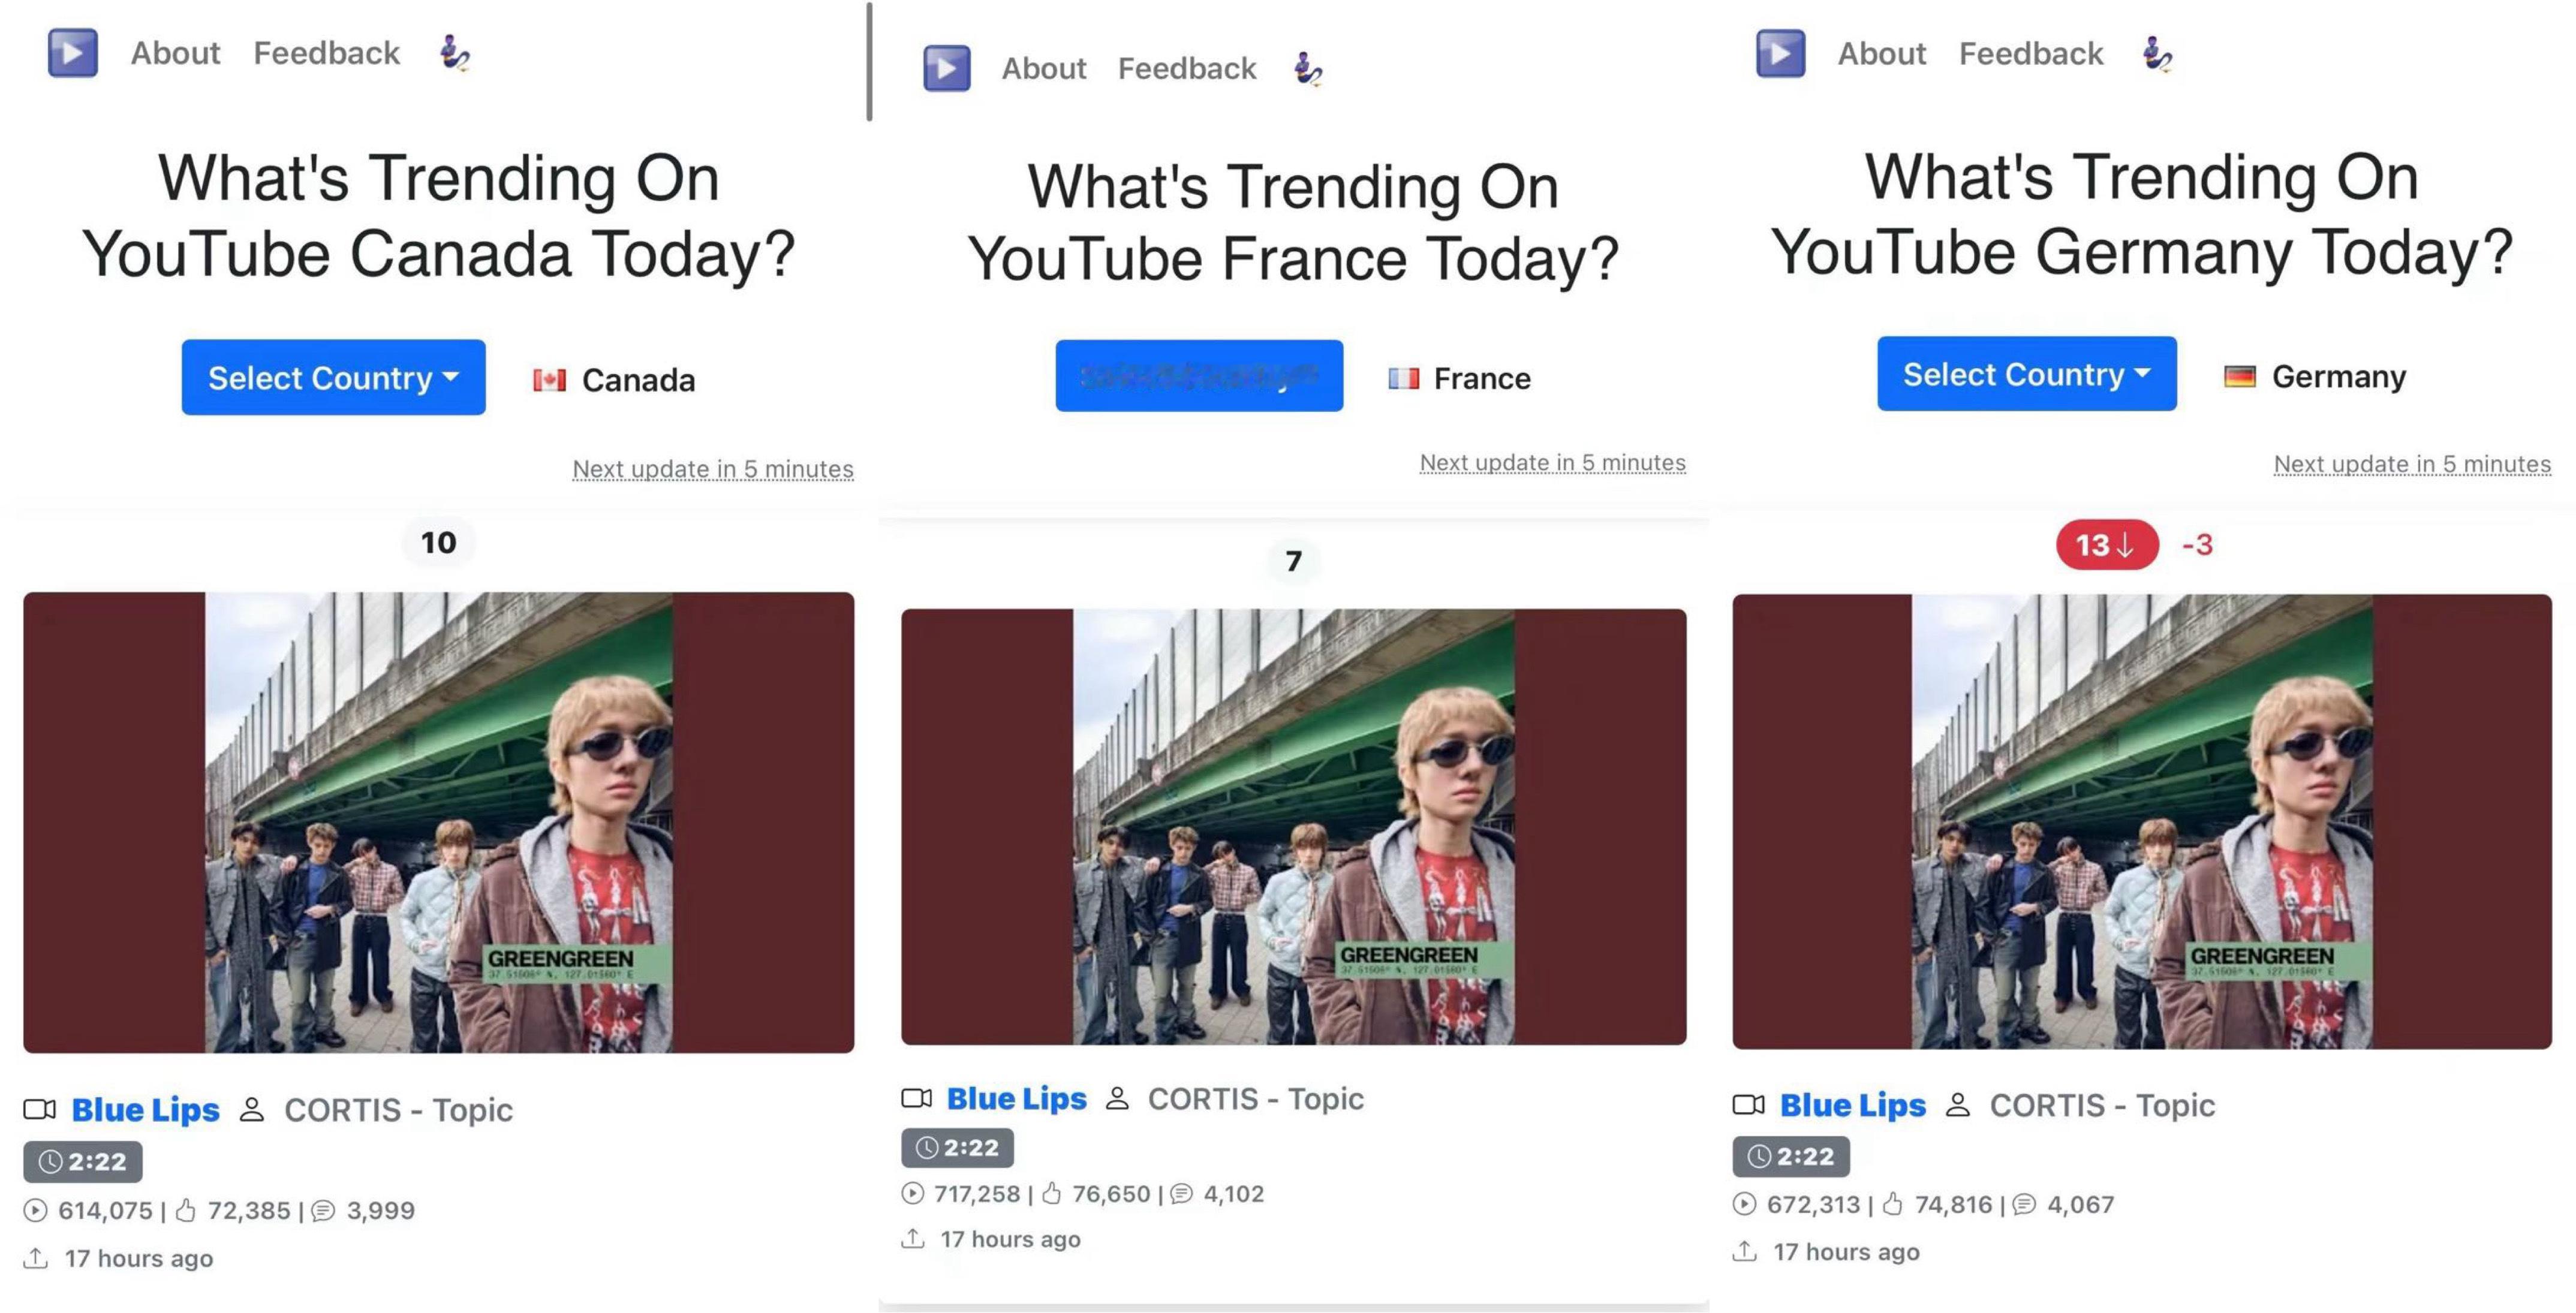Open About in the Canada page navigation
This screenshot has width=2576, height=1313.
(x=175, y=53)
